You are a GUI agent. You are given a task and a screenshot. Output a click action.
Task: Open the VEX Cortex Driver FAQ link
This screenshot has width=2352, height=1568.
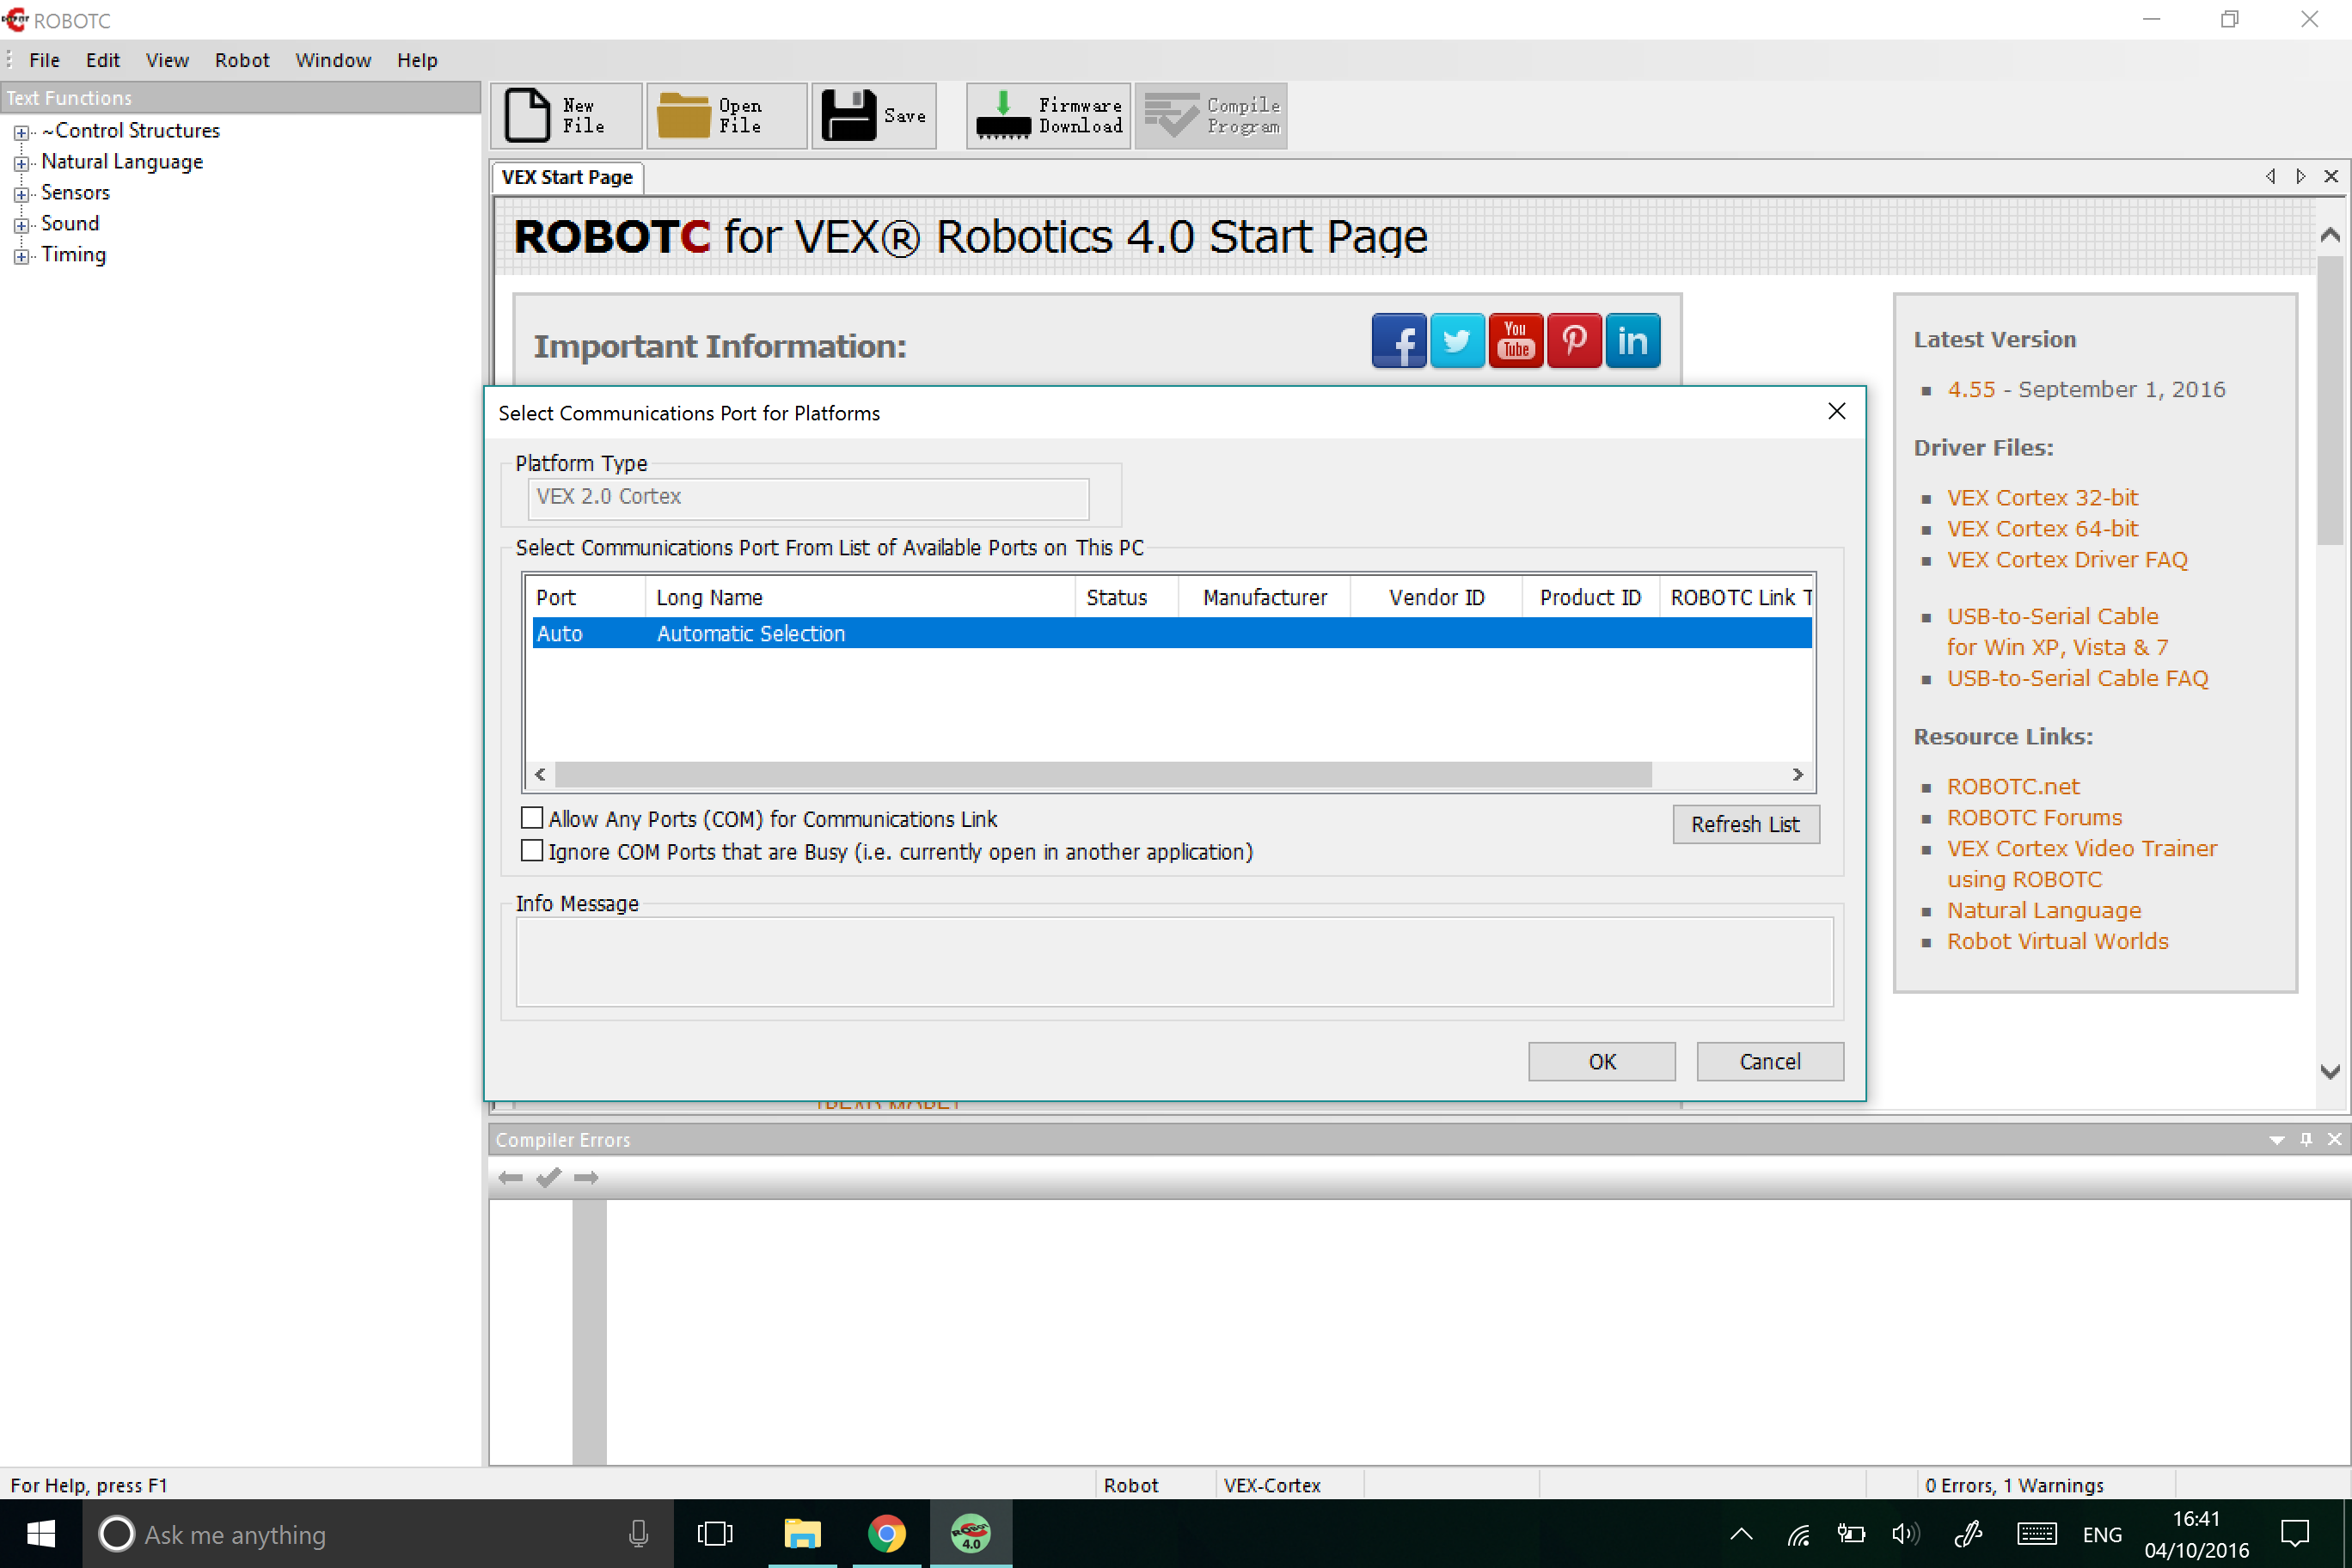[x=2067, y=559]
